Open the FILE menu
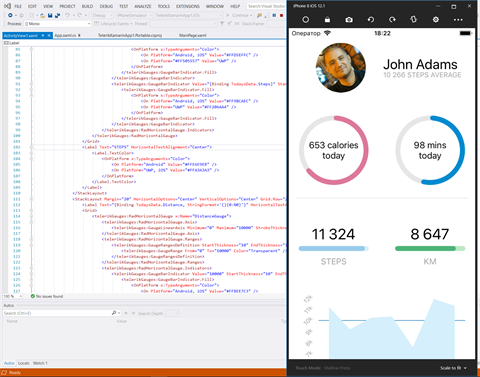 18,6
